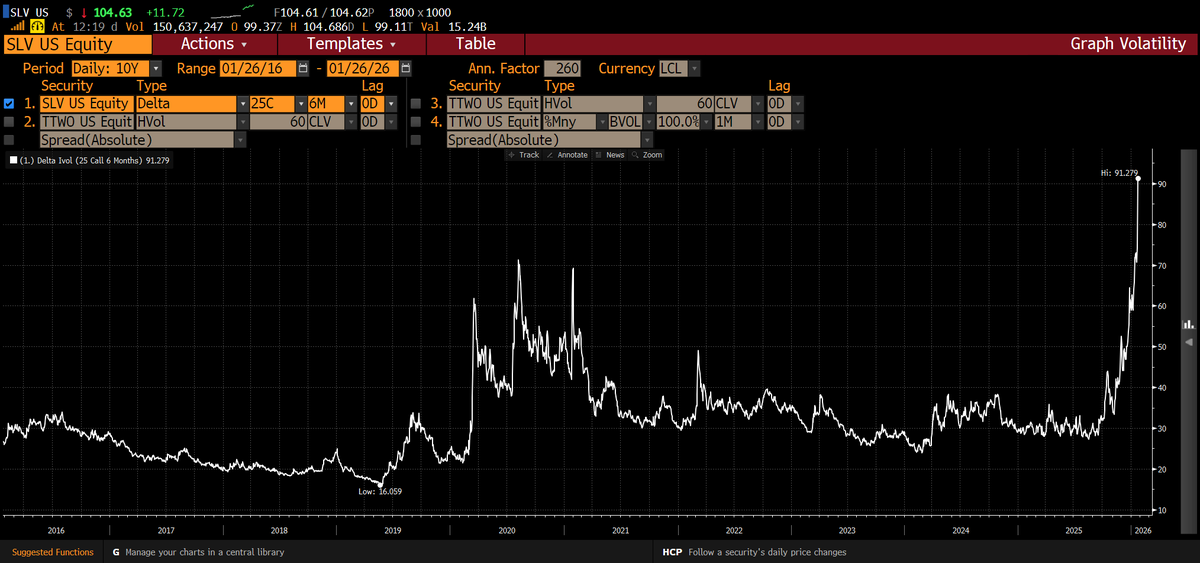The height and width of the screenshot is (563, 1200).
Task: Expand left Spread(Absolute) dropdown
Action: (x=241, y=140)
